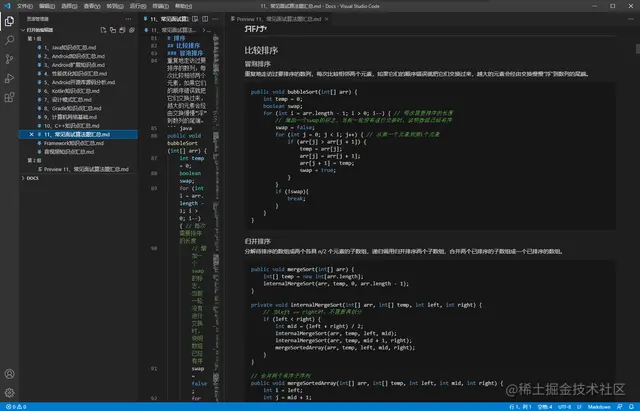640x411 pixels.
Task: Open the Run menu
Action: coord(138,6)
